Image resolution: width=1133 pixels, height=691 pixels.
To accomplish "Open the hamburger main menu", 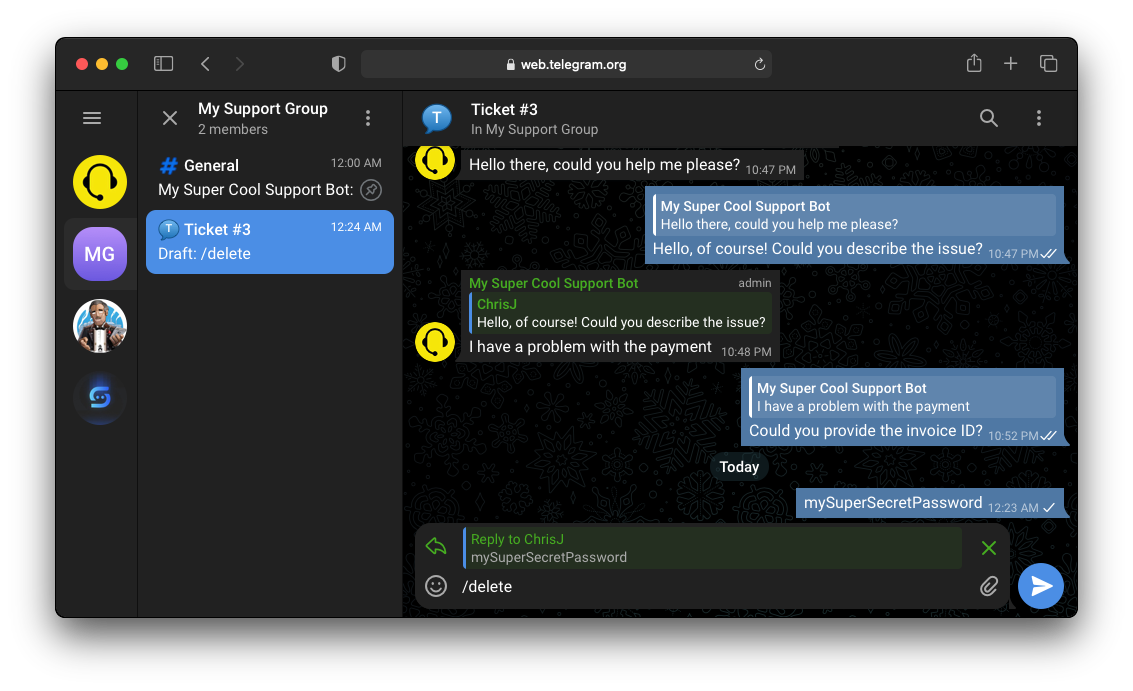I will tap(92, 118).
